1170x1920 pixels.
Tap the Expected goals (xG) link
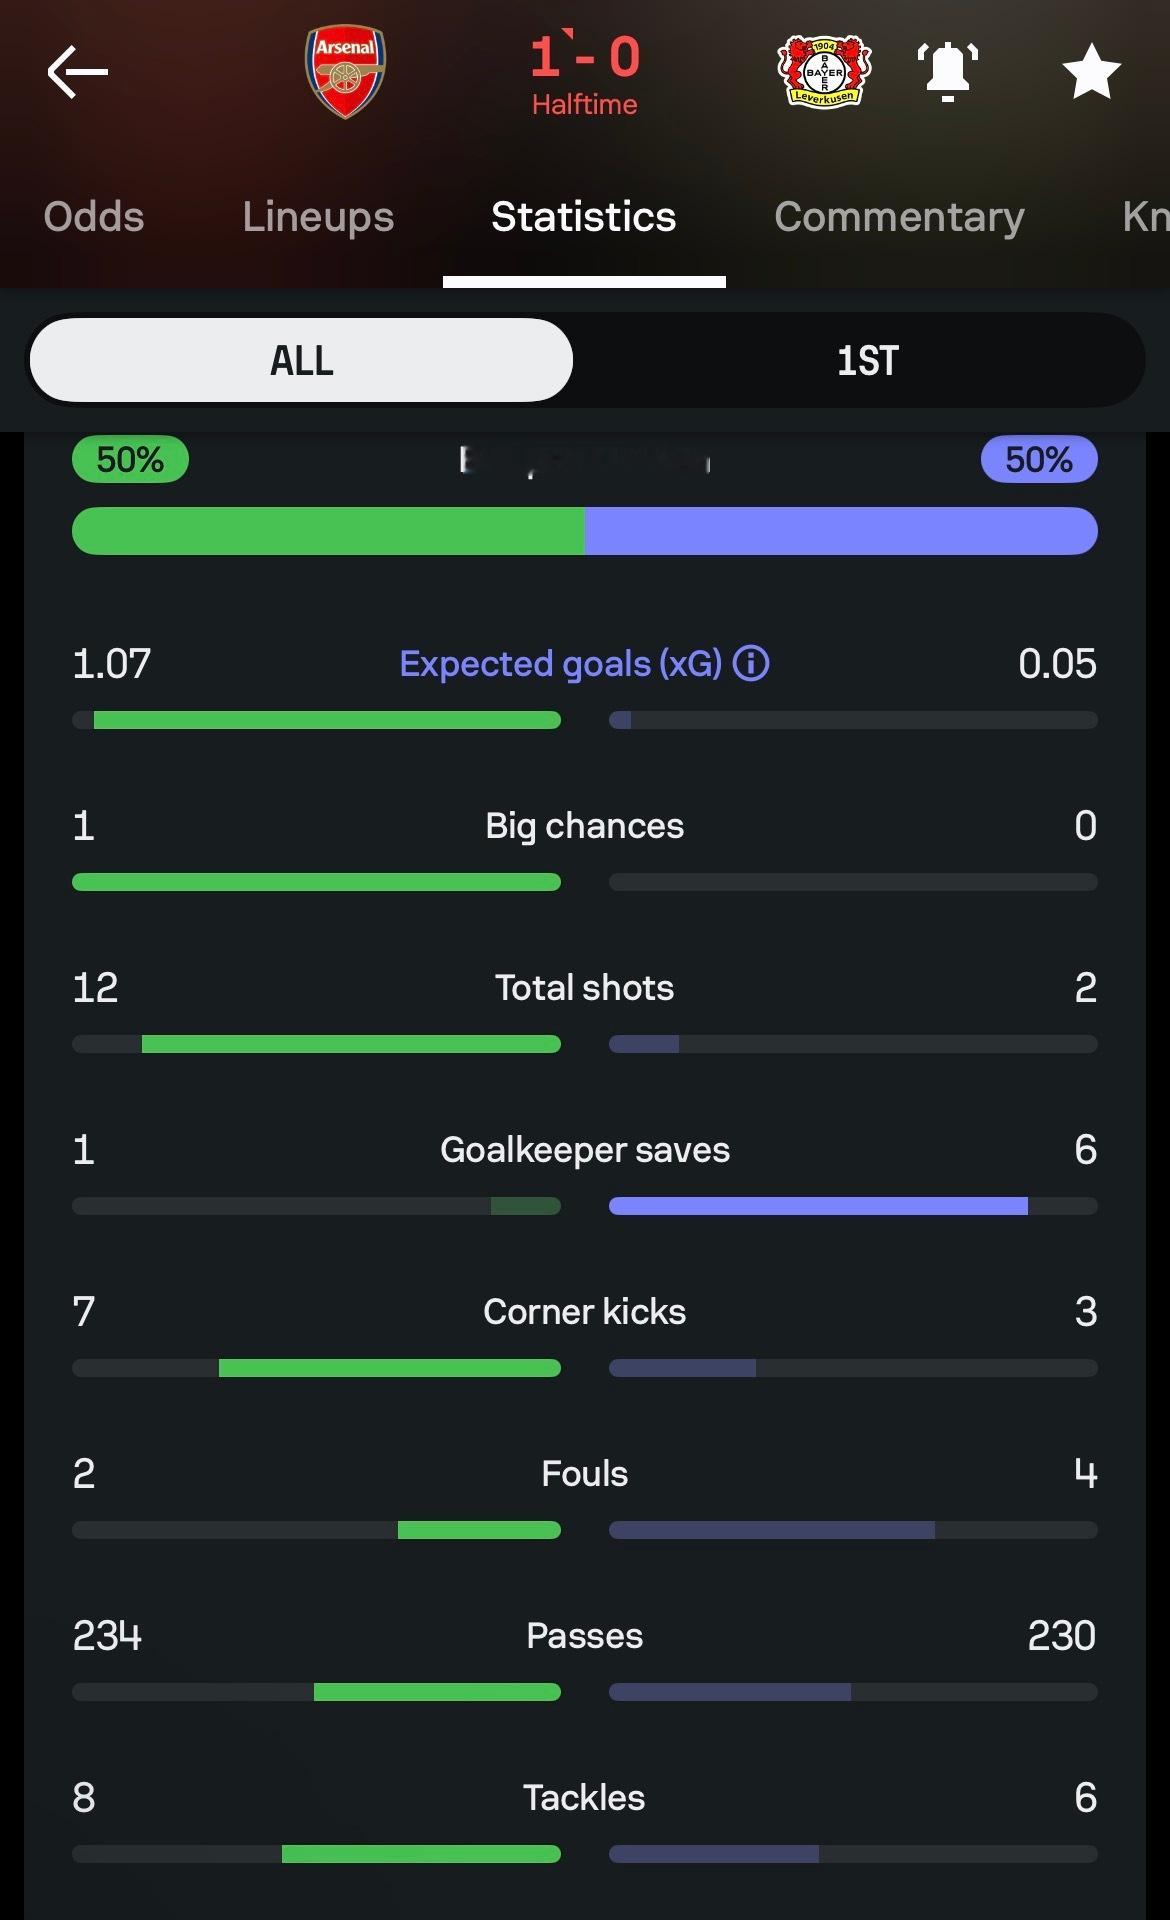pyautogui.click(x=560, y=663)
